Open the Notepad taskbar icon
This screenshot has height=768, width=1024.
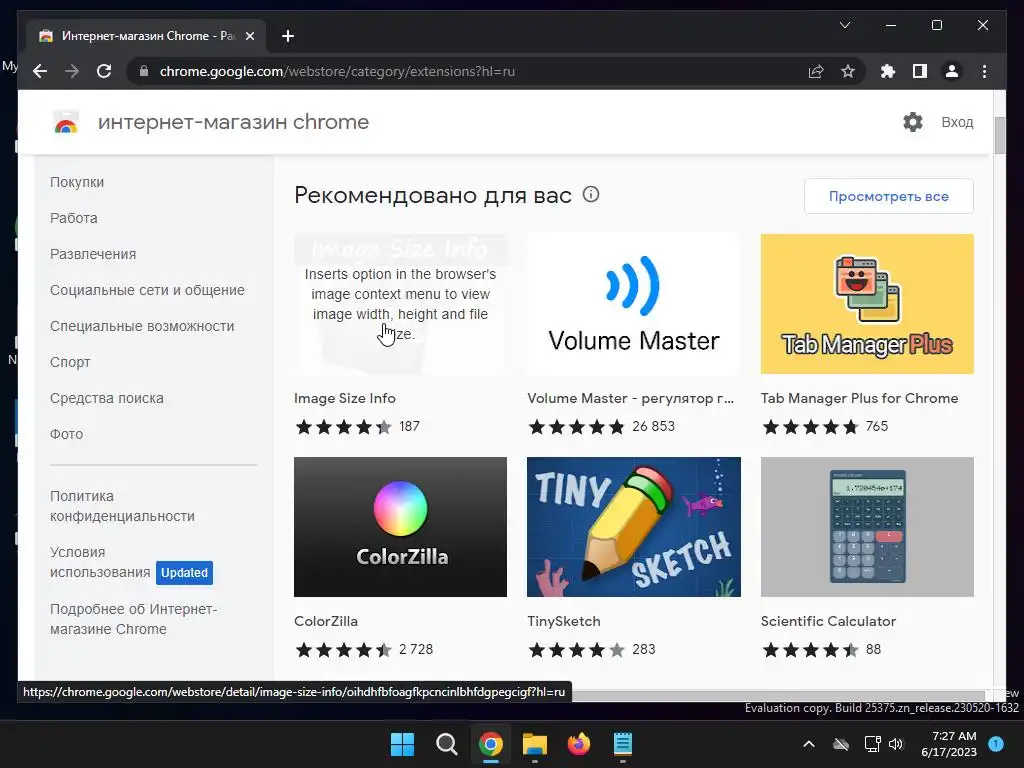pyautogui.click(x=623, y=744)
